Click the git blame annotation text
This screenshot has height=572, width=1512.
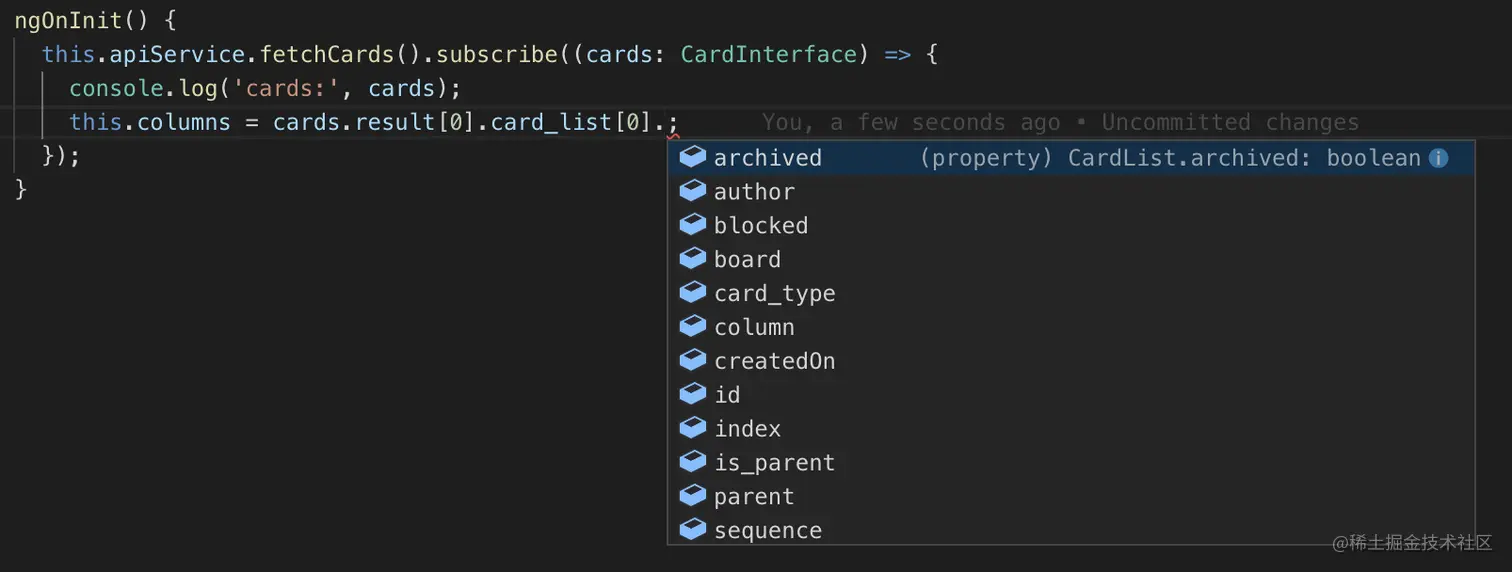1060,122
